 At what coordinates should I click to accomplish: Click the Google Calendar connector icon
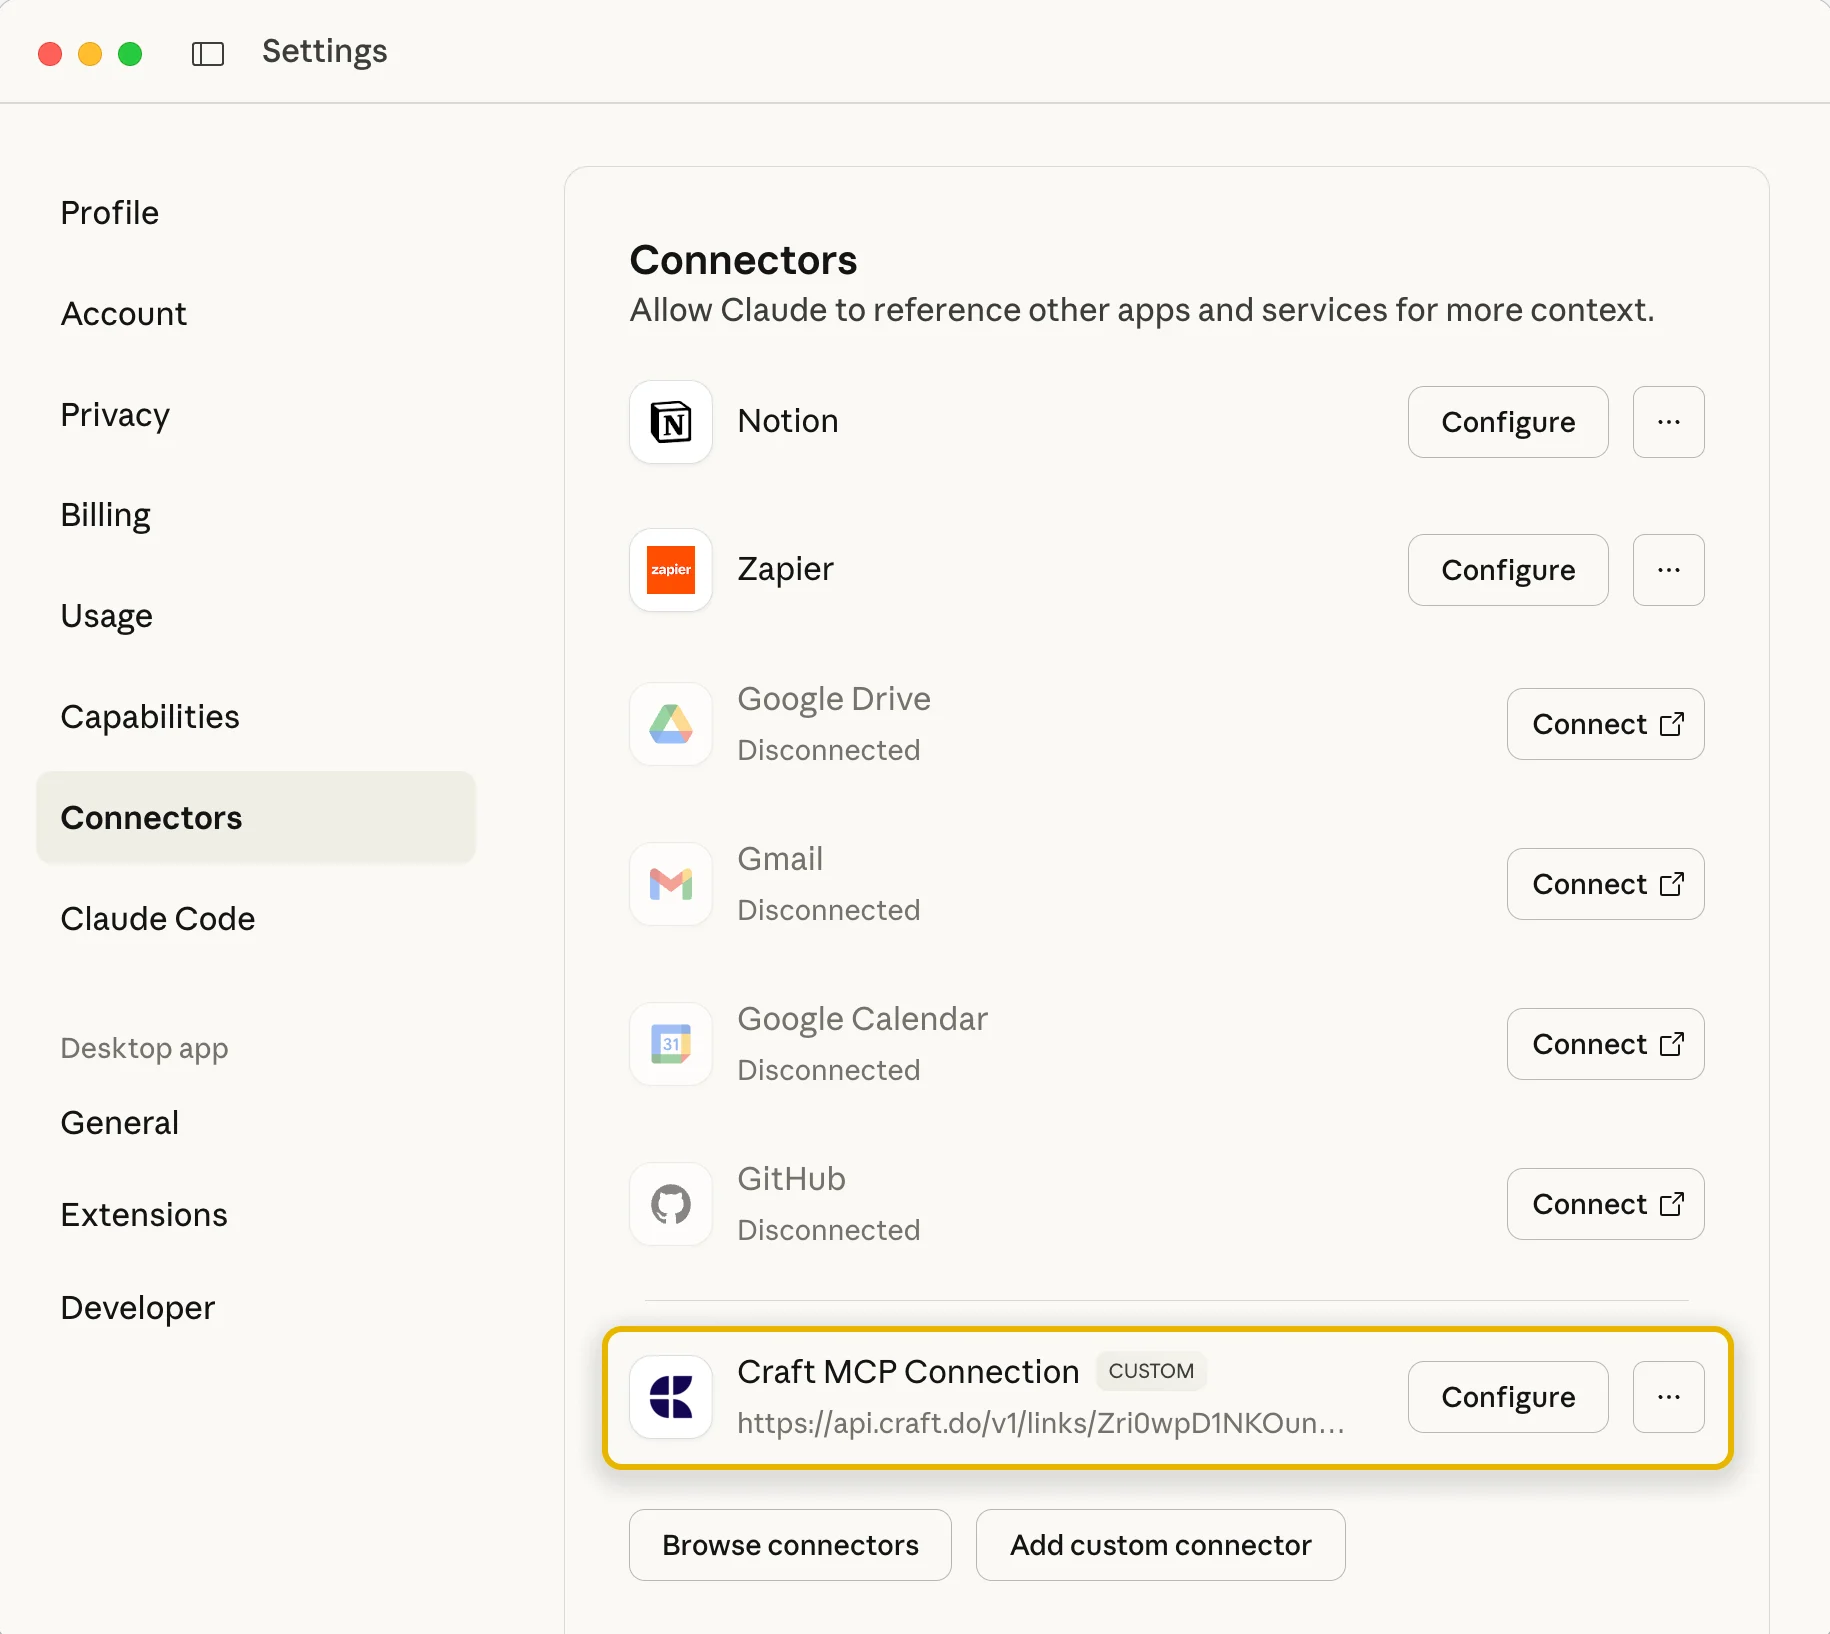670,1044
